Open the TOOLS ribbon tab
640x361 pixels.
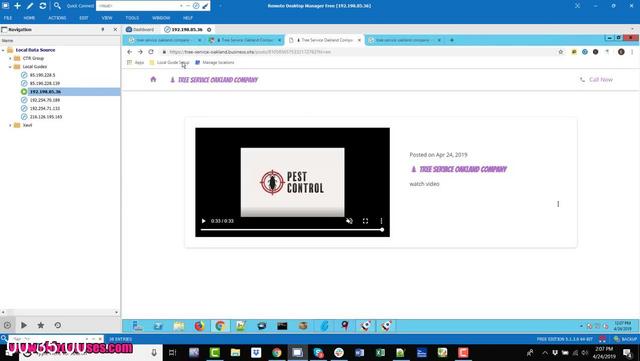point(132,18)
